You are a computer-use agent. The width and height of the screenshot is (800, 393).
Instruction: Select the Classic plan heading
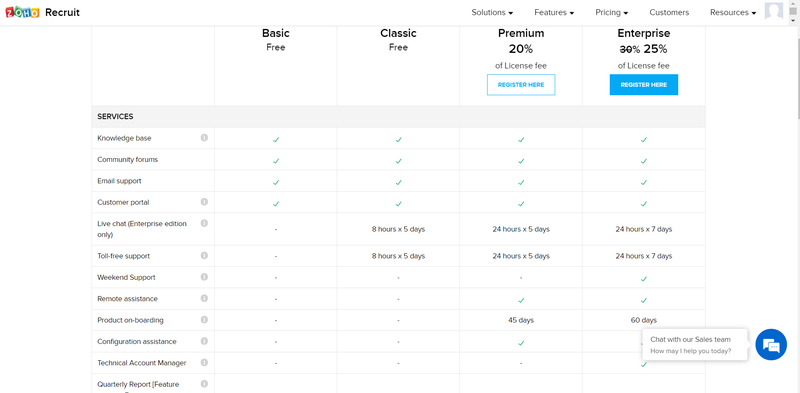point(398,33)
